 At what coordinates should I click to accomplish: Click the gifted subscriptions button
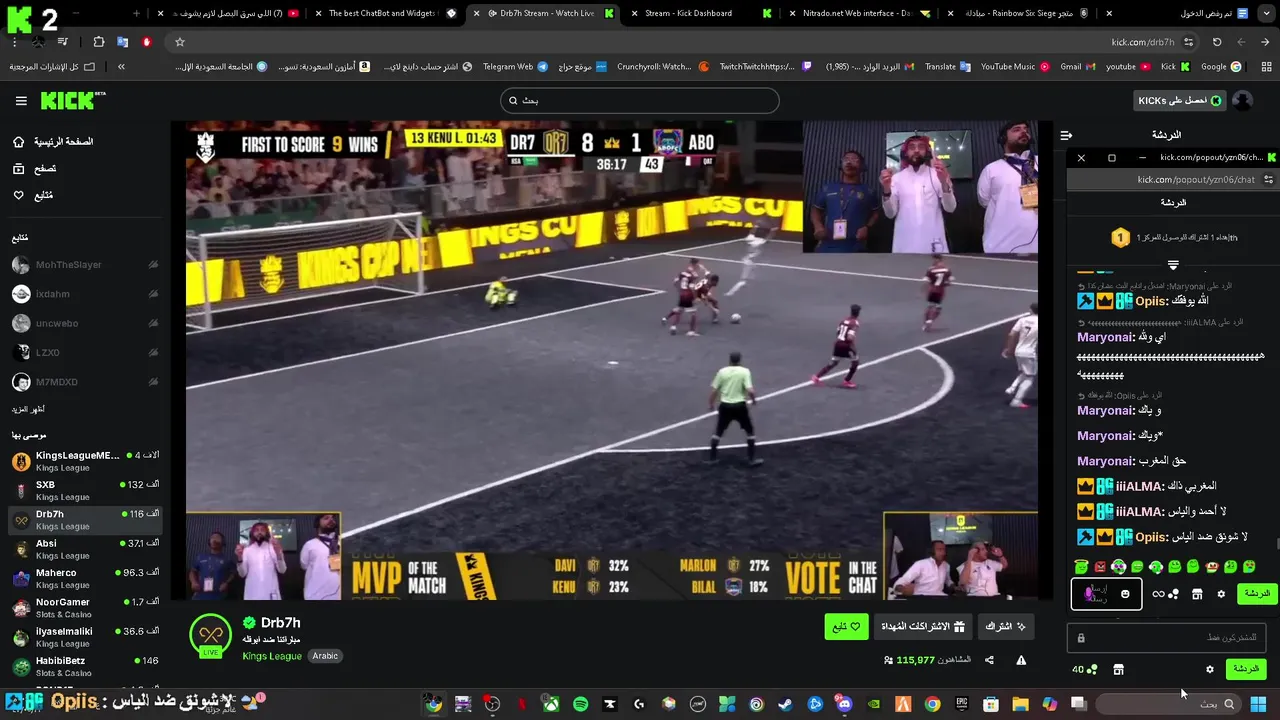tap(923, 627)
